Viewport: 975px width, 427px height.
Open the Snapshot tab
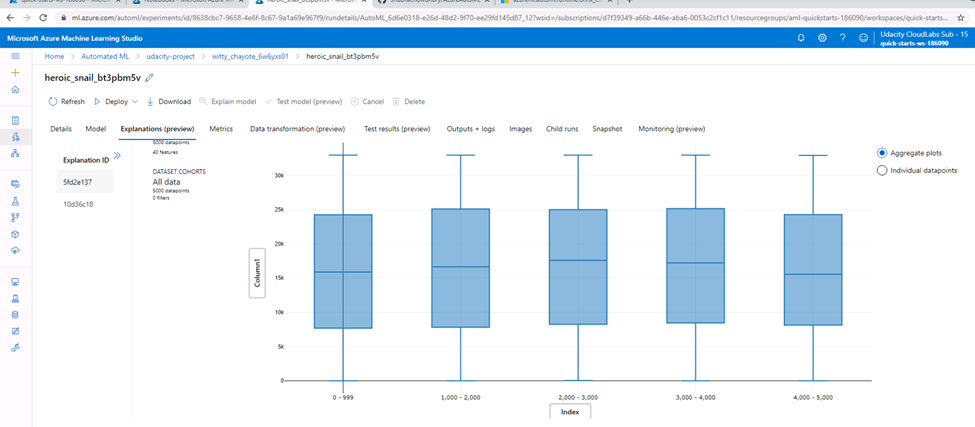point(607,129)
